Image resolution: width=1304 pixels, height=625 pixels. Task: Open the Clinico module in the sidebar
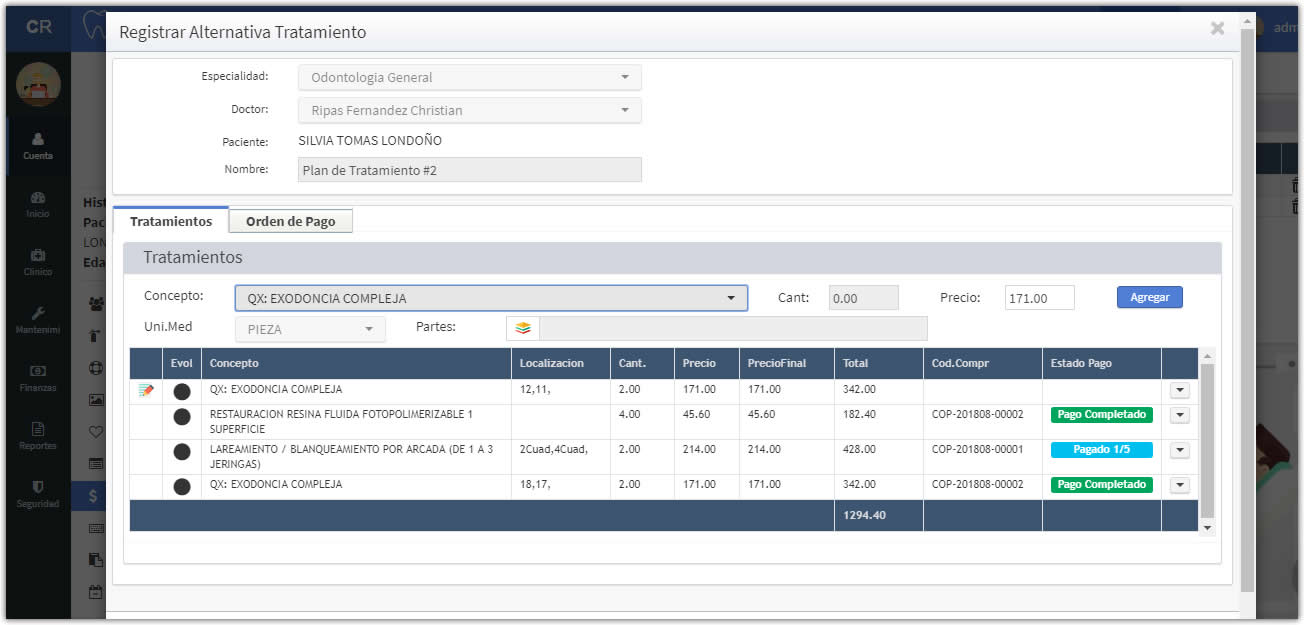tap(38, 263)
